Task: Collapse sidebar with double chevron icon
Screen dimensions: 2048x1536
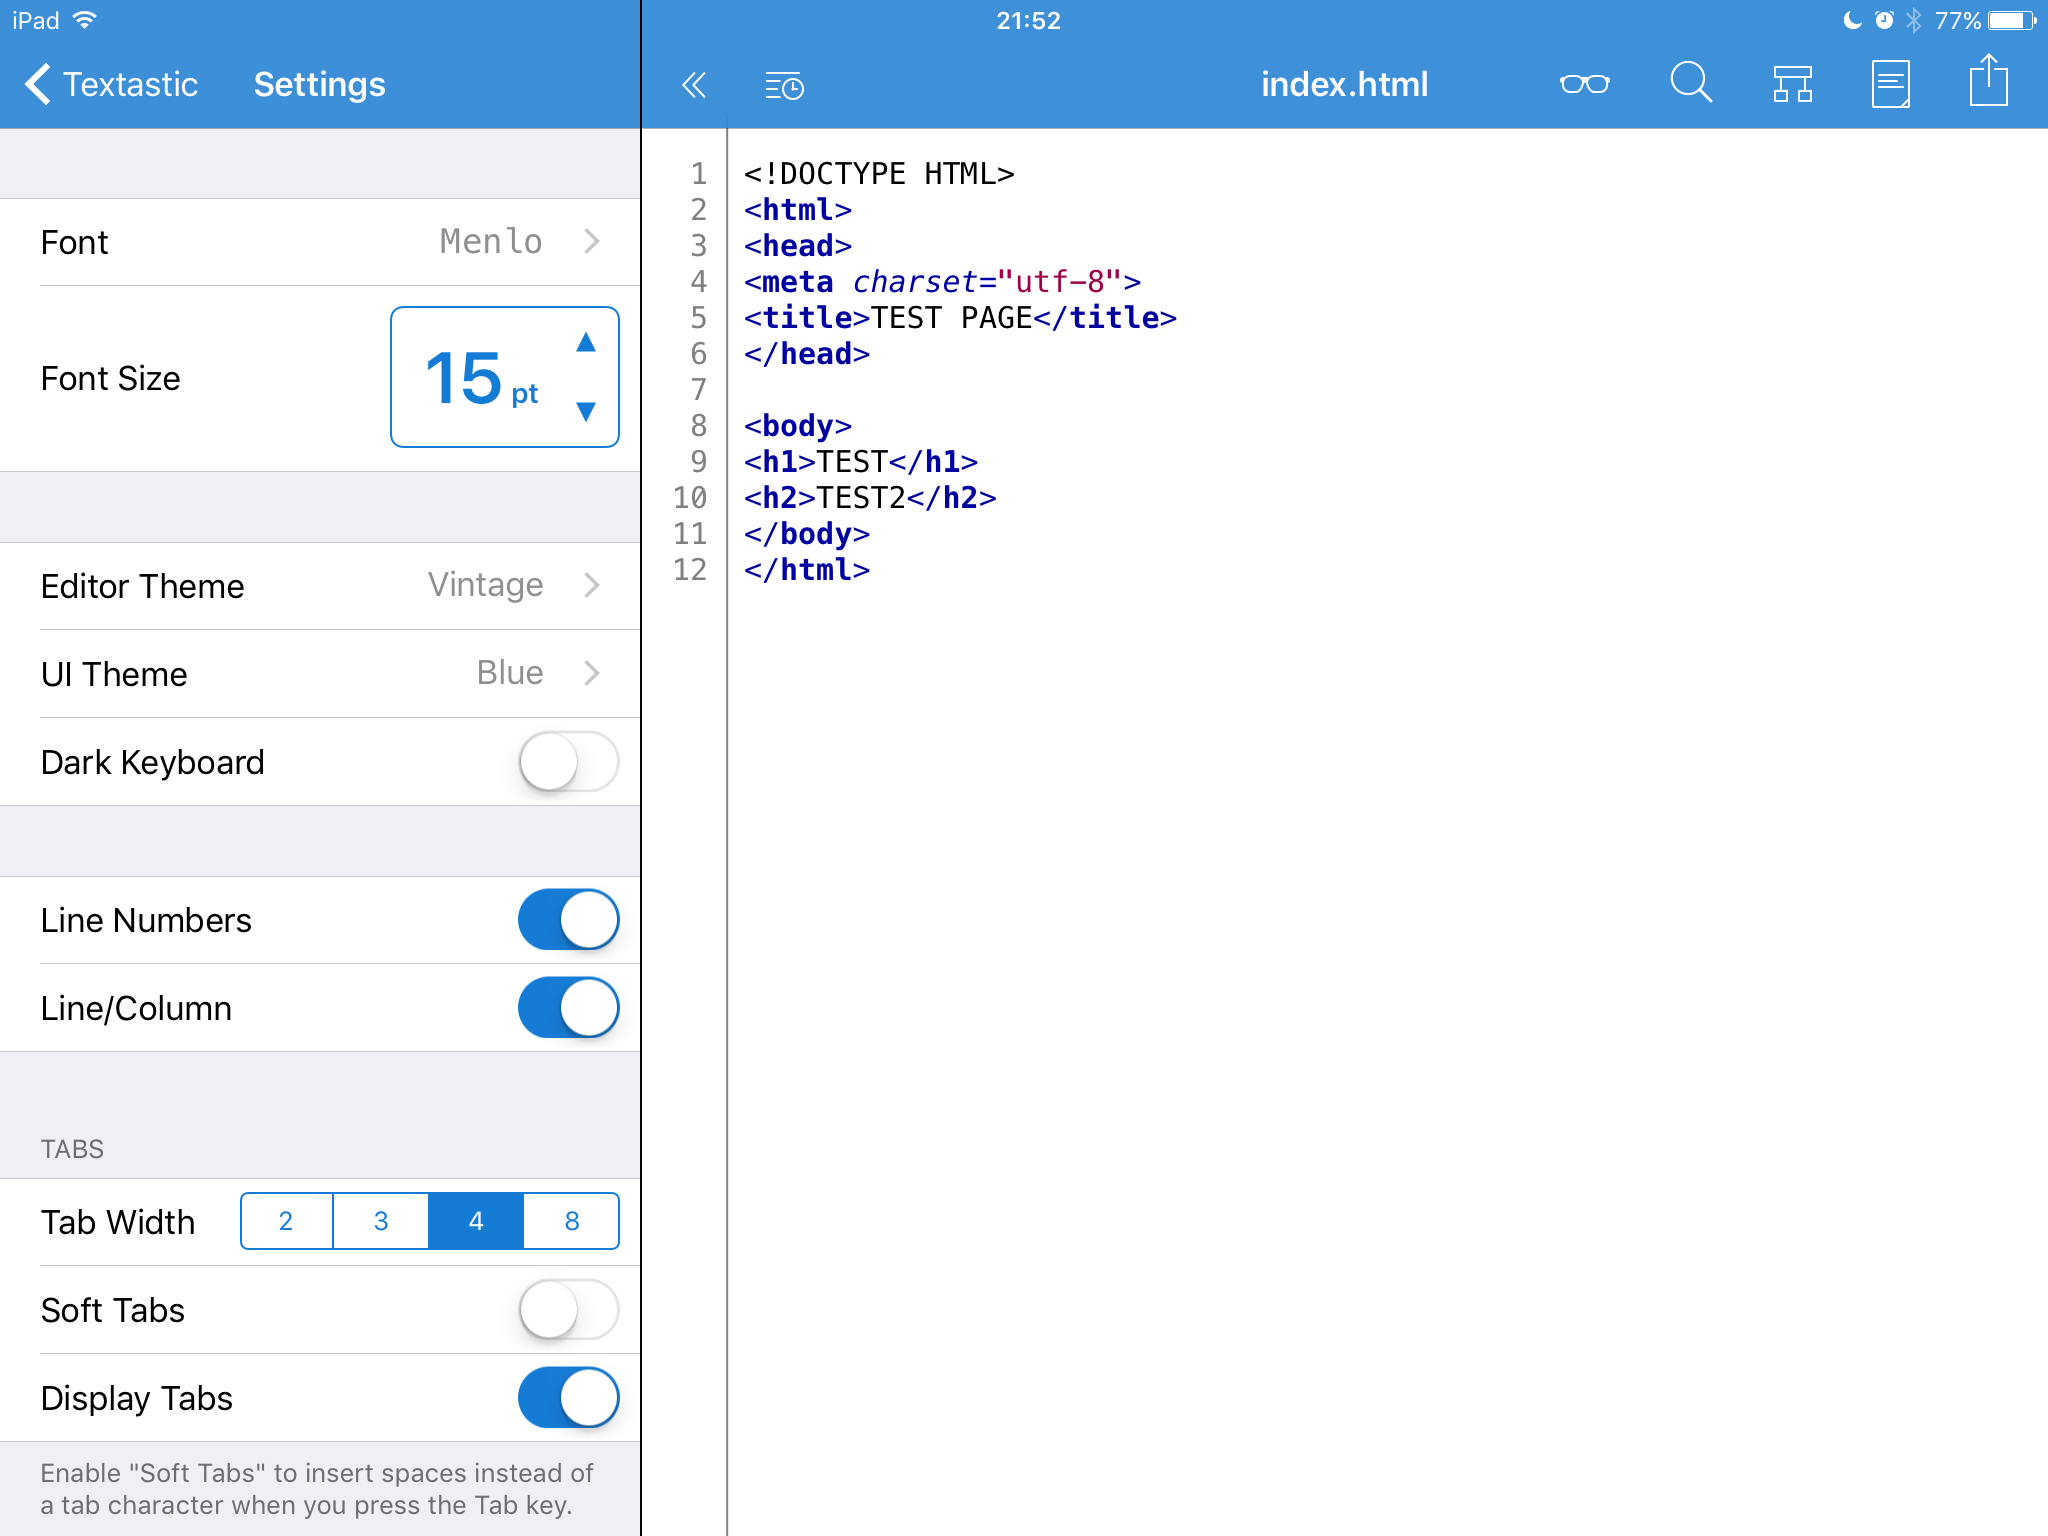Action: pos(693,85)
